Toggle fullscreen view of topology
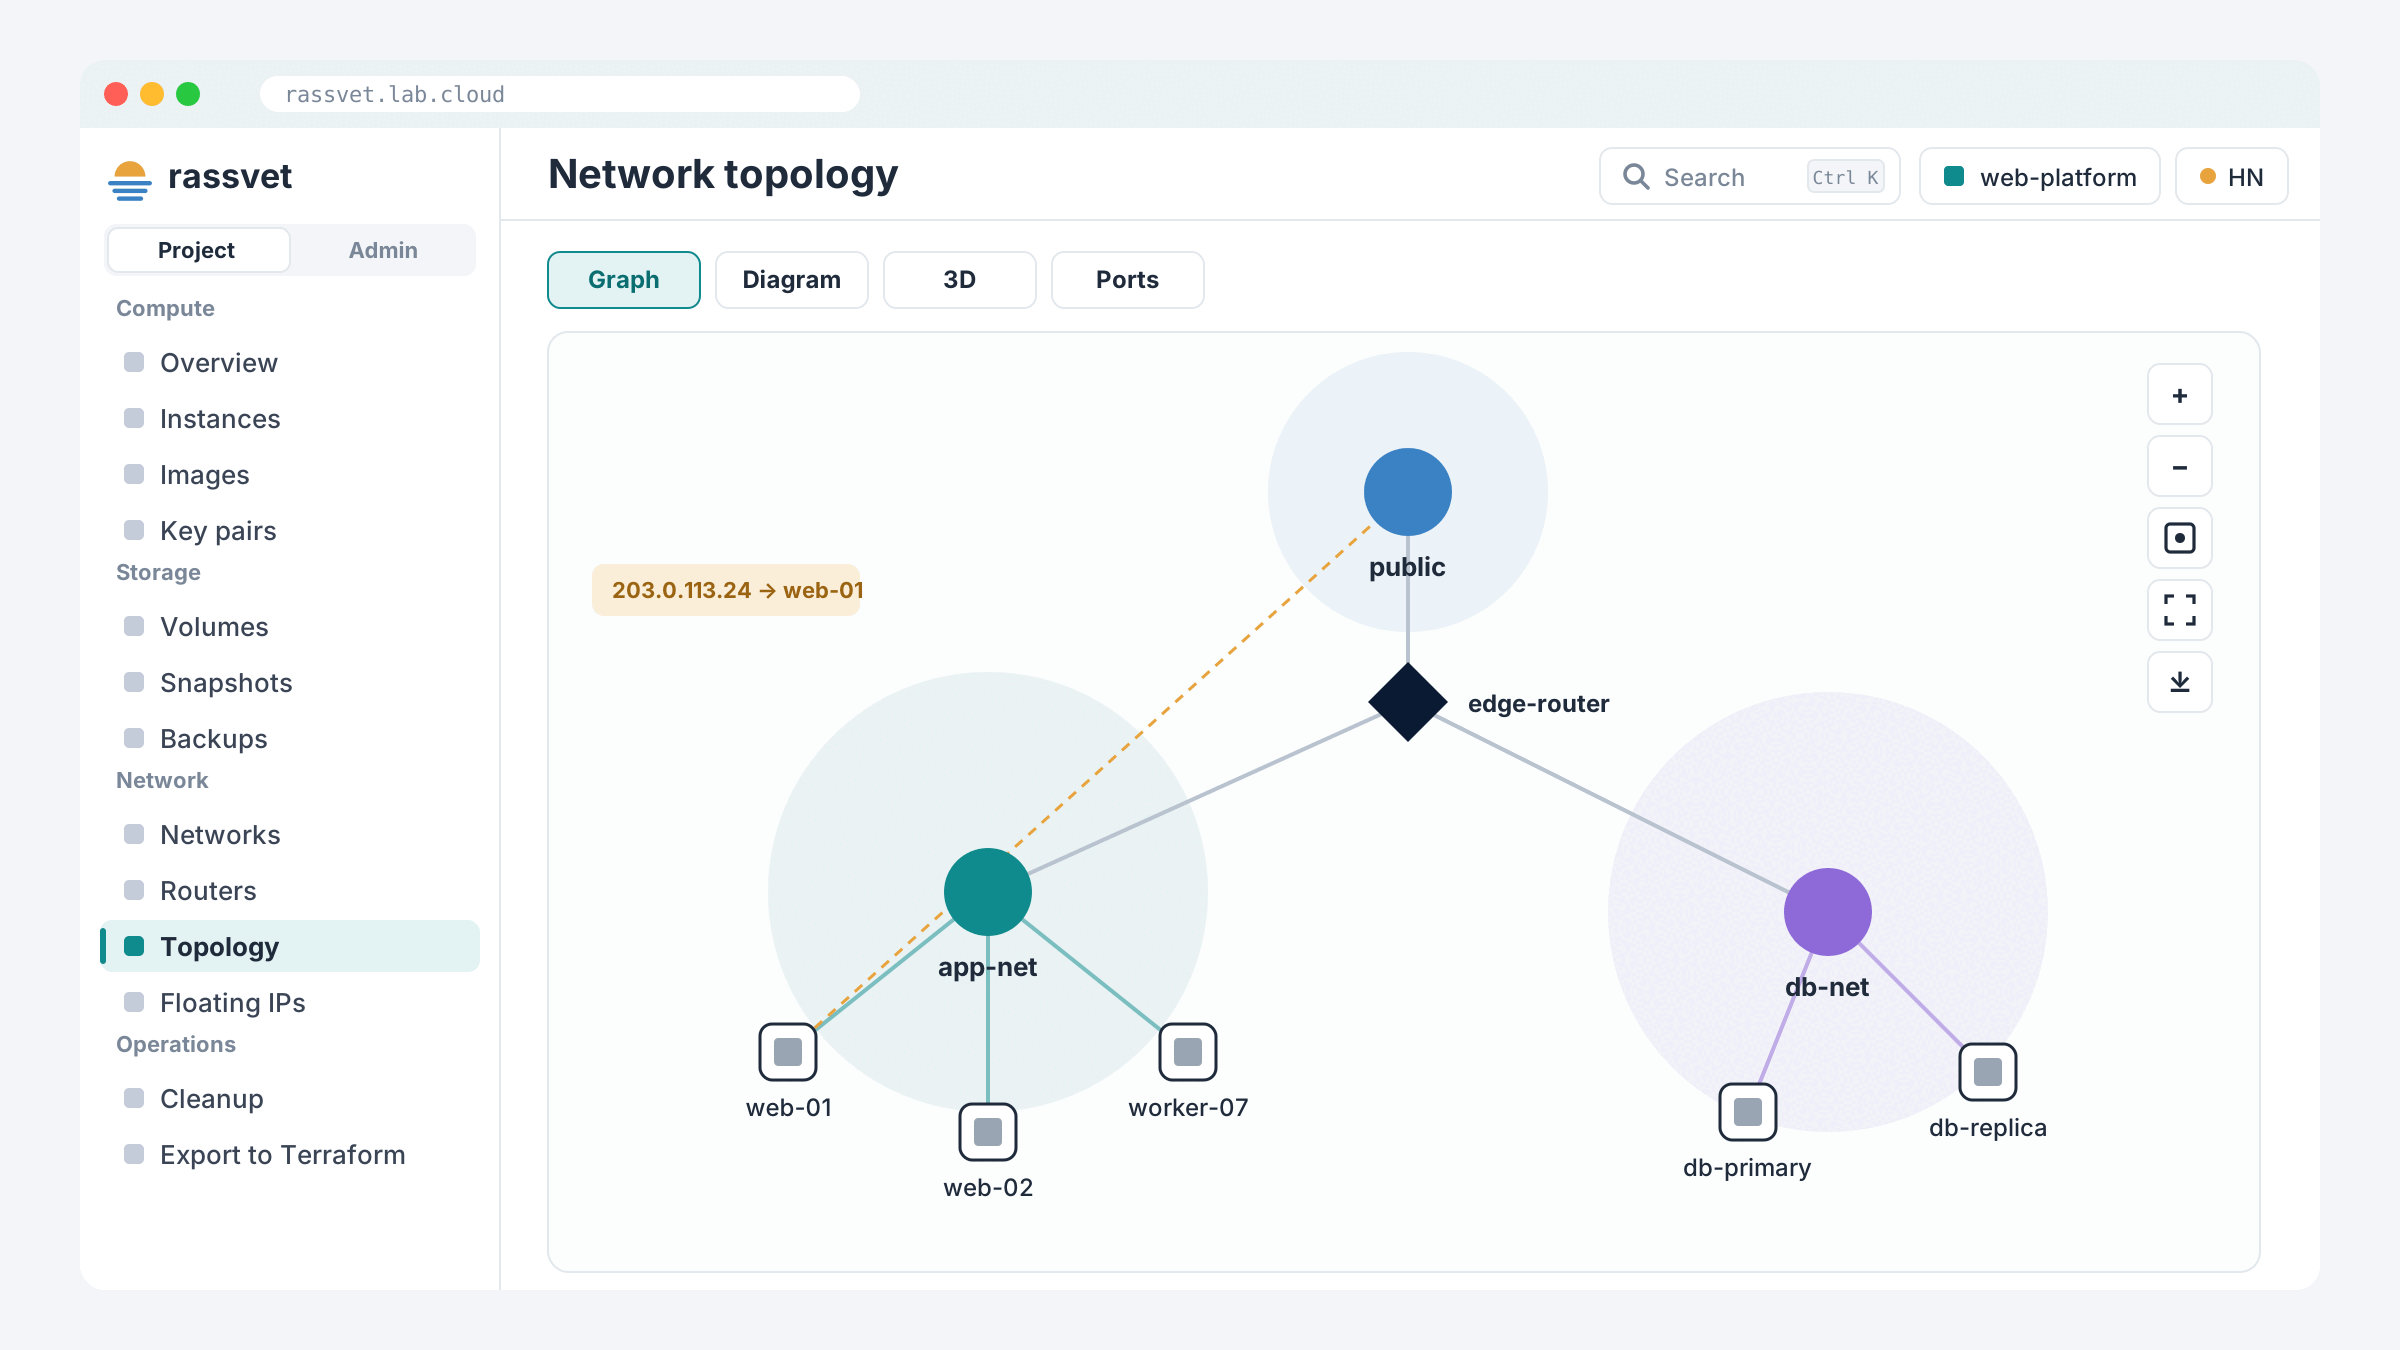This screenshot has height=1350, width=2400. 2179,611
